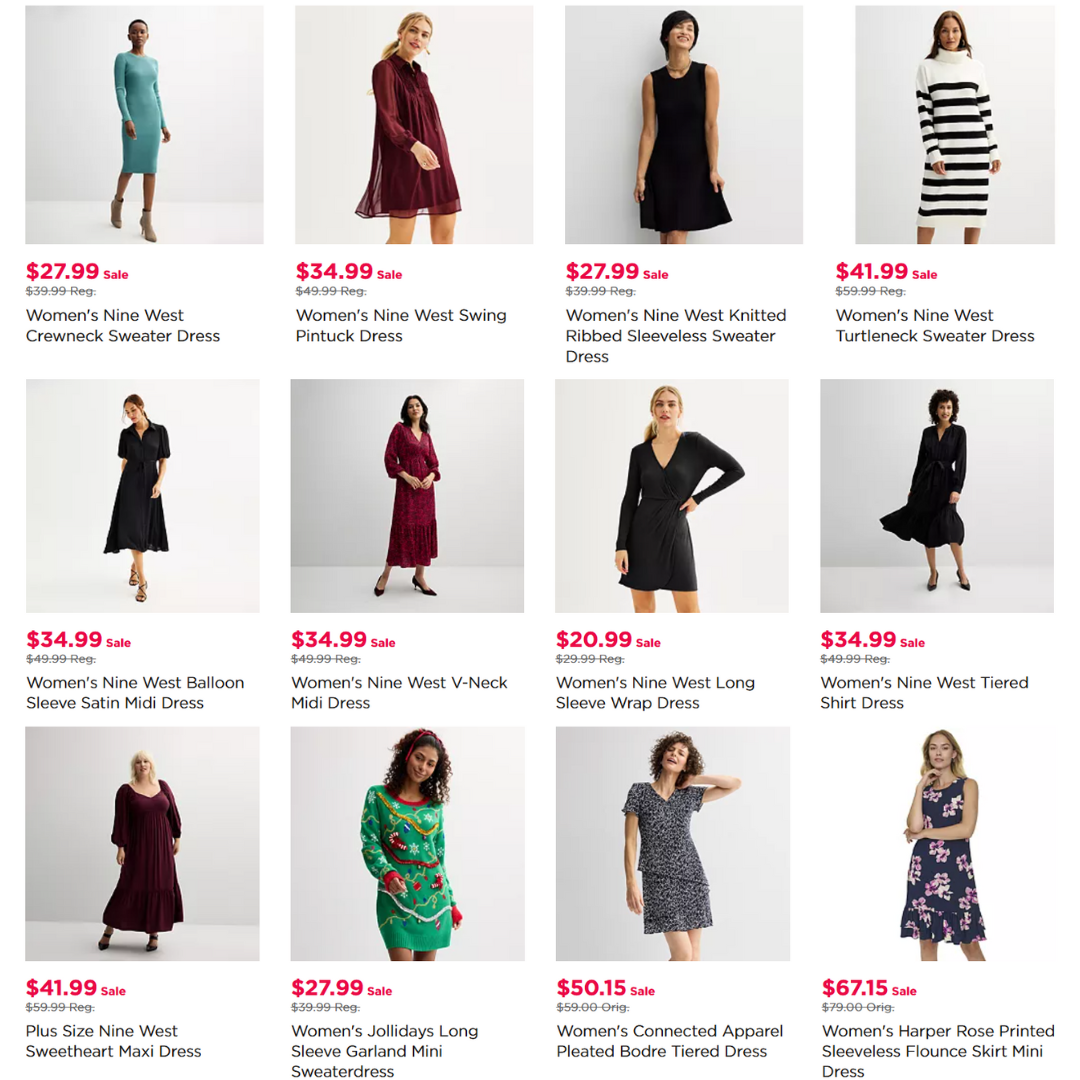
Task: Click Women's Nine West V-Neck Midi Dress title
Action: 399,693
